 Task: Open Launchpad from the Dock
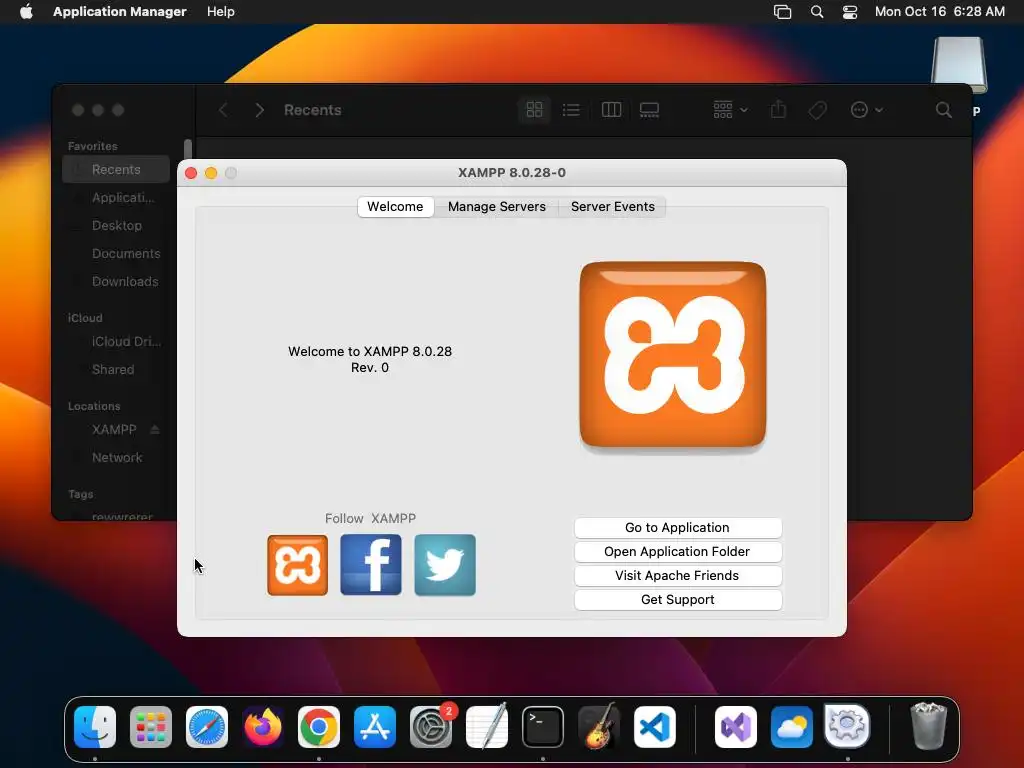[x=151, y=727]
